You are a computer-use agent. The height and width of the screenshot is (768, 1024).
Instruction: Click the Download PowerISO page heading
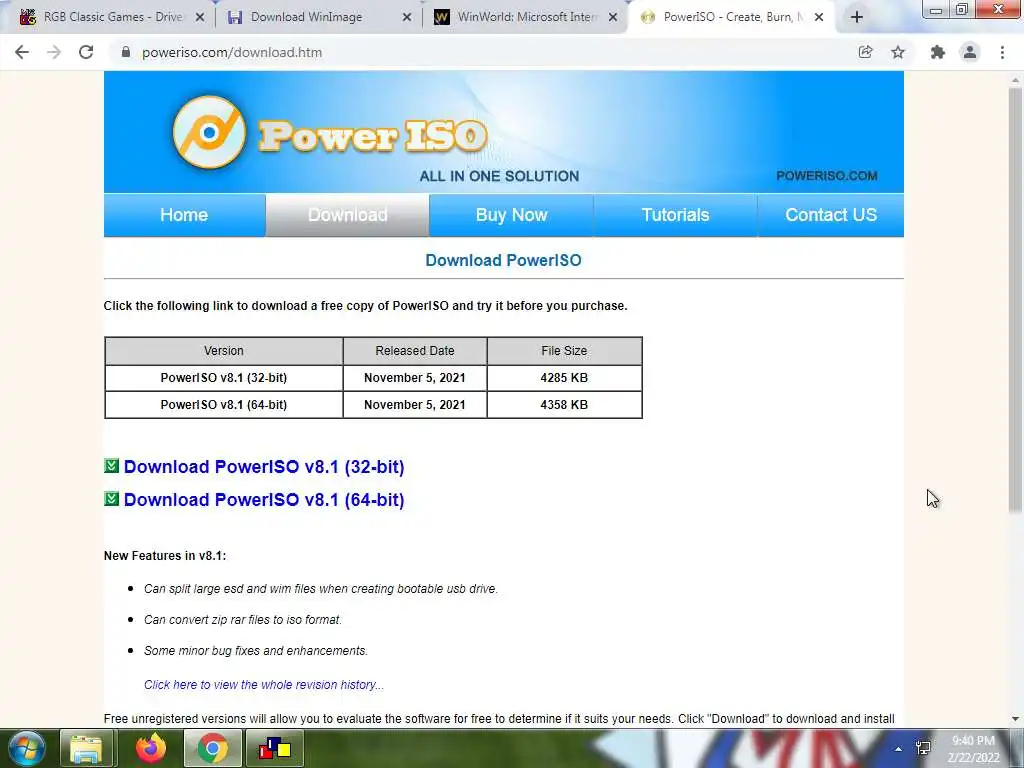(x=504, y=260)
